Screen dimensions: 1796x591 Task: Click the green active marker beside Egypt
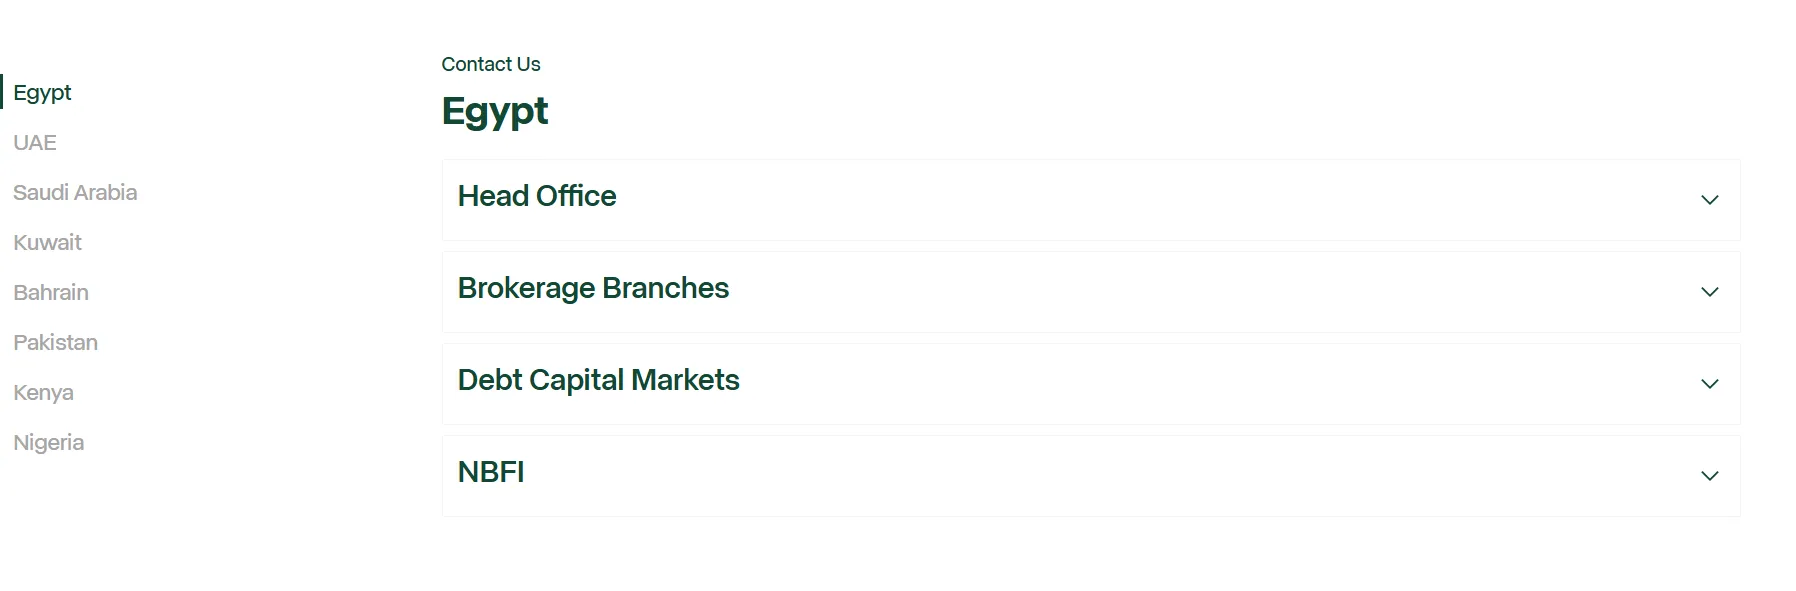coord(2,92)
